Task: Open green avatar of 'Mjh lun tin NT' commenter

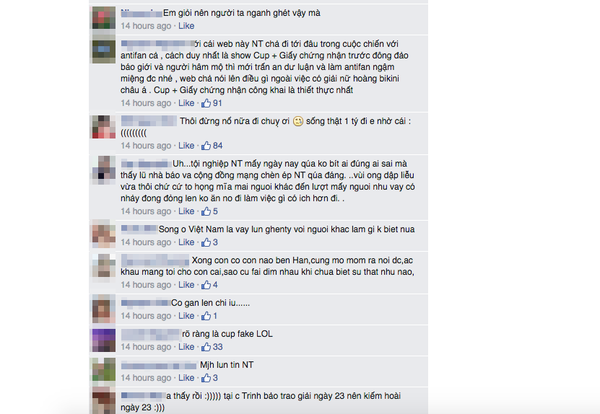Action: pos(104,370)
